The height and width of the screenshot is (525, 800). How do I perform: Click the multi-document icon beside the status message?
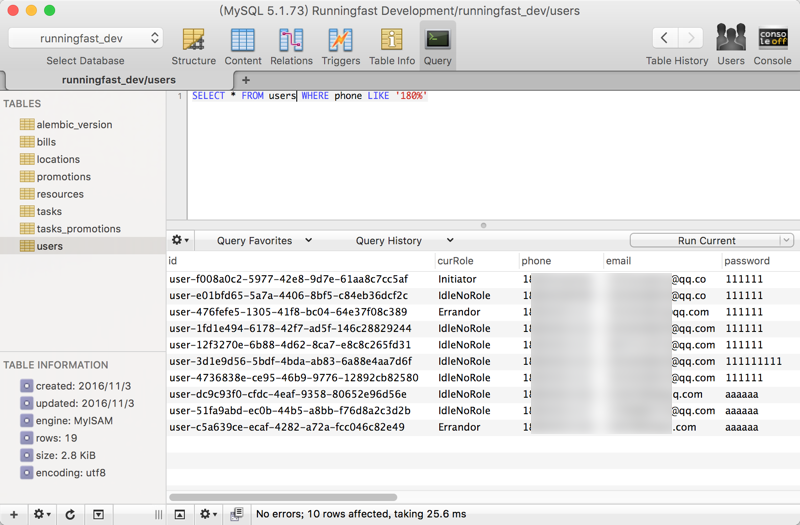(237, 514)
